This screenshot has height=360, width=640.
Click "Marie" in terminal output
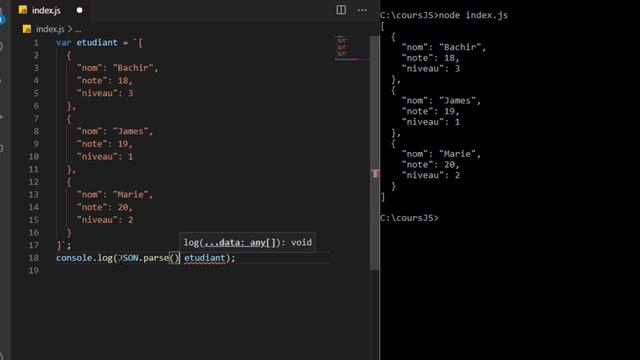pos(458,154)
